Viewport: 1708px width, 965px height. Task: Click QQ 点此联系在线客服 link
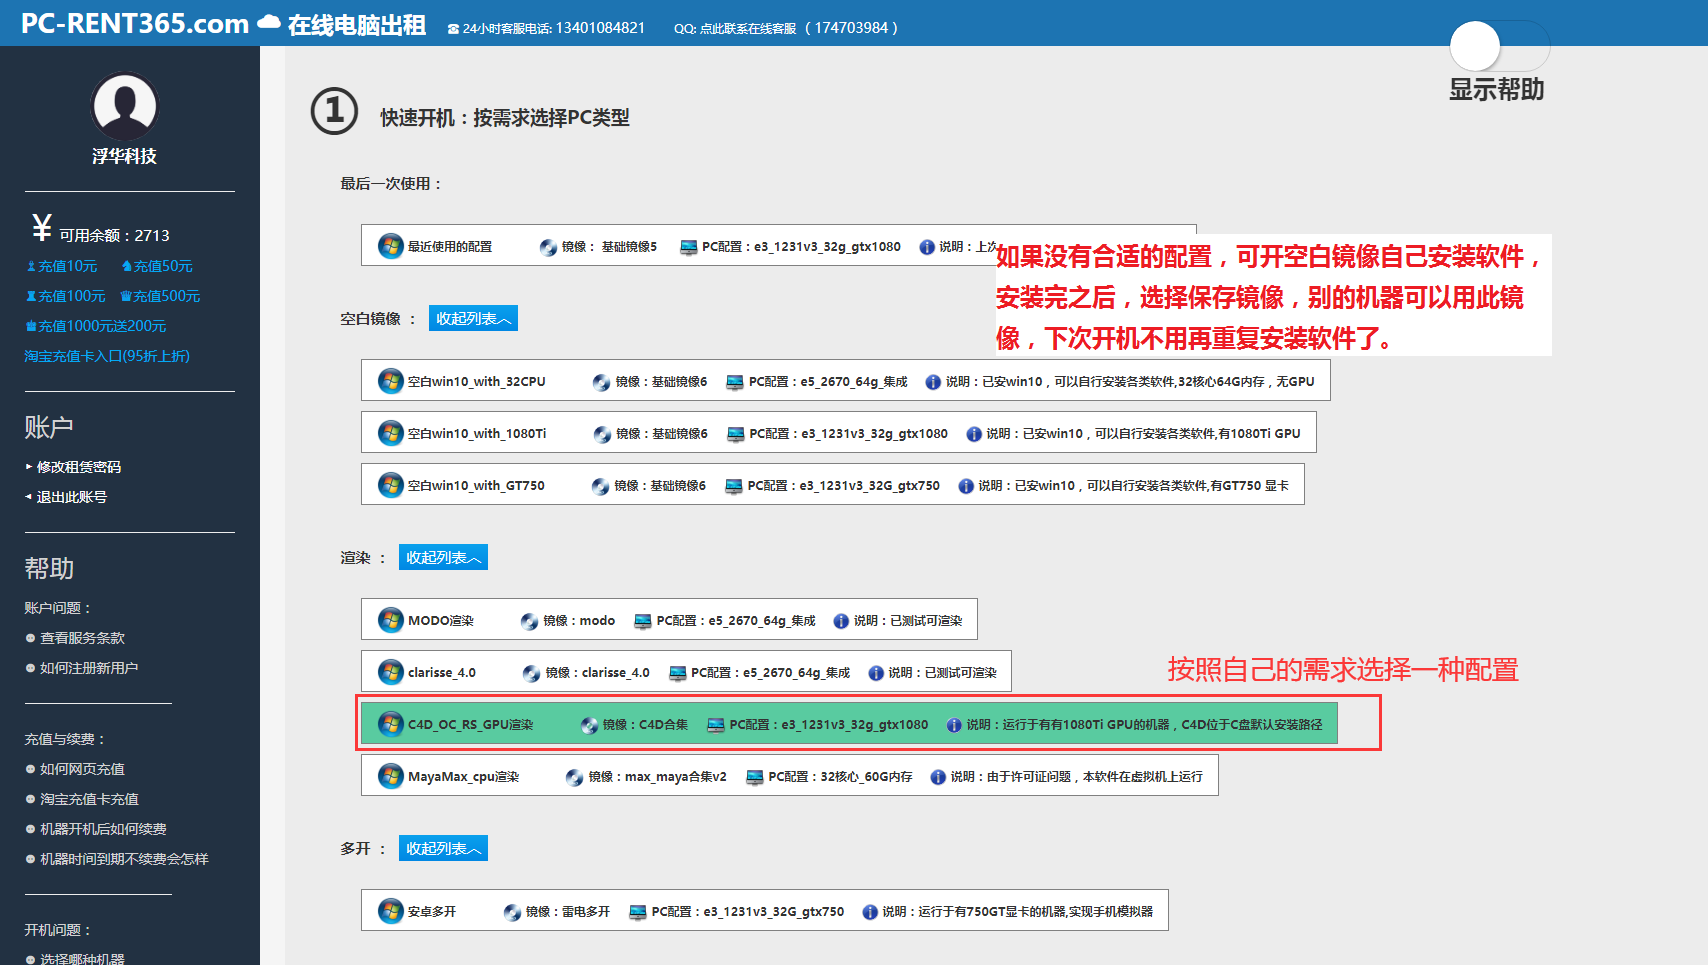pyautogui.click(x=748, y=29)
